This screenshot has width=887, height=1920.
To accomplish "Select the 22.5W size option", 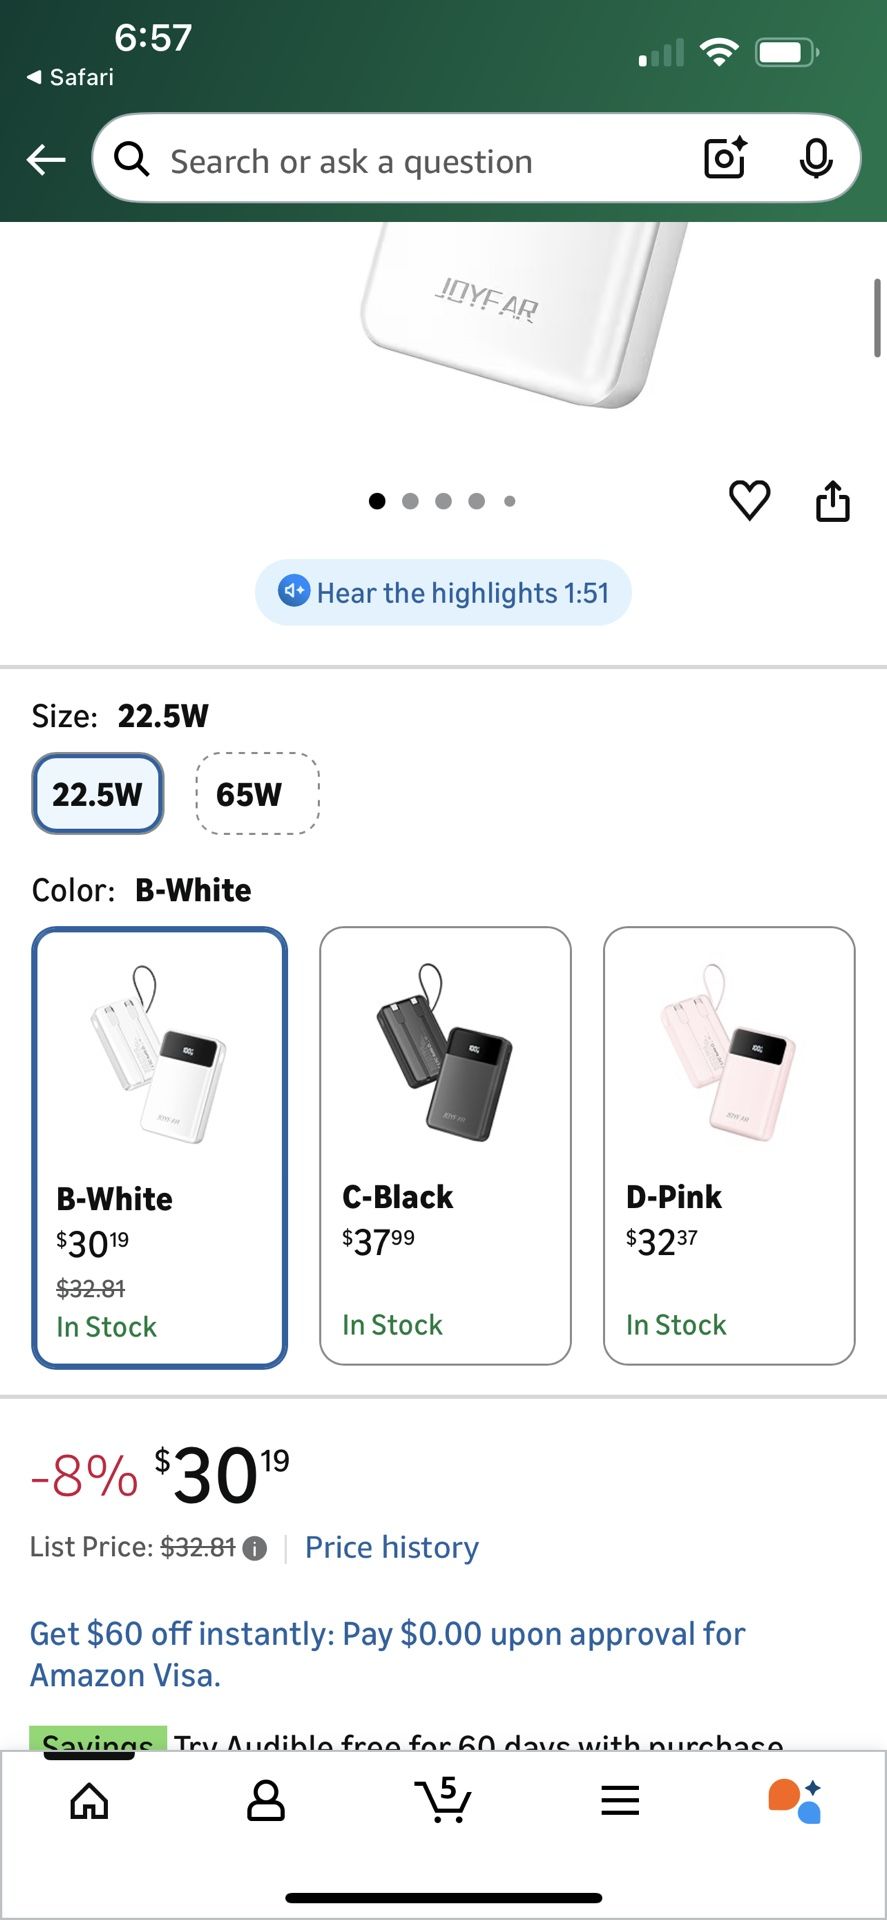I will pos(98,794).
